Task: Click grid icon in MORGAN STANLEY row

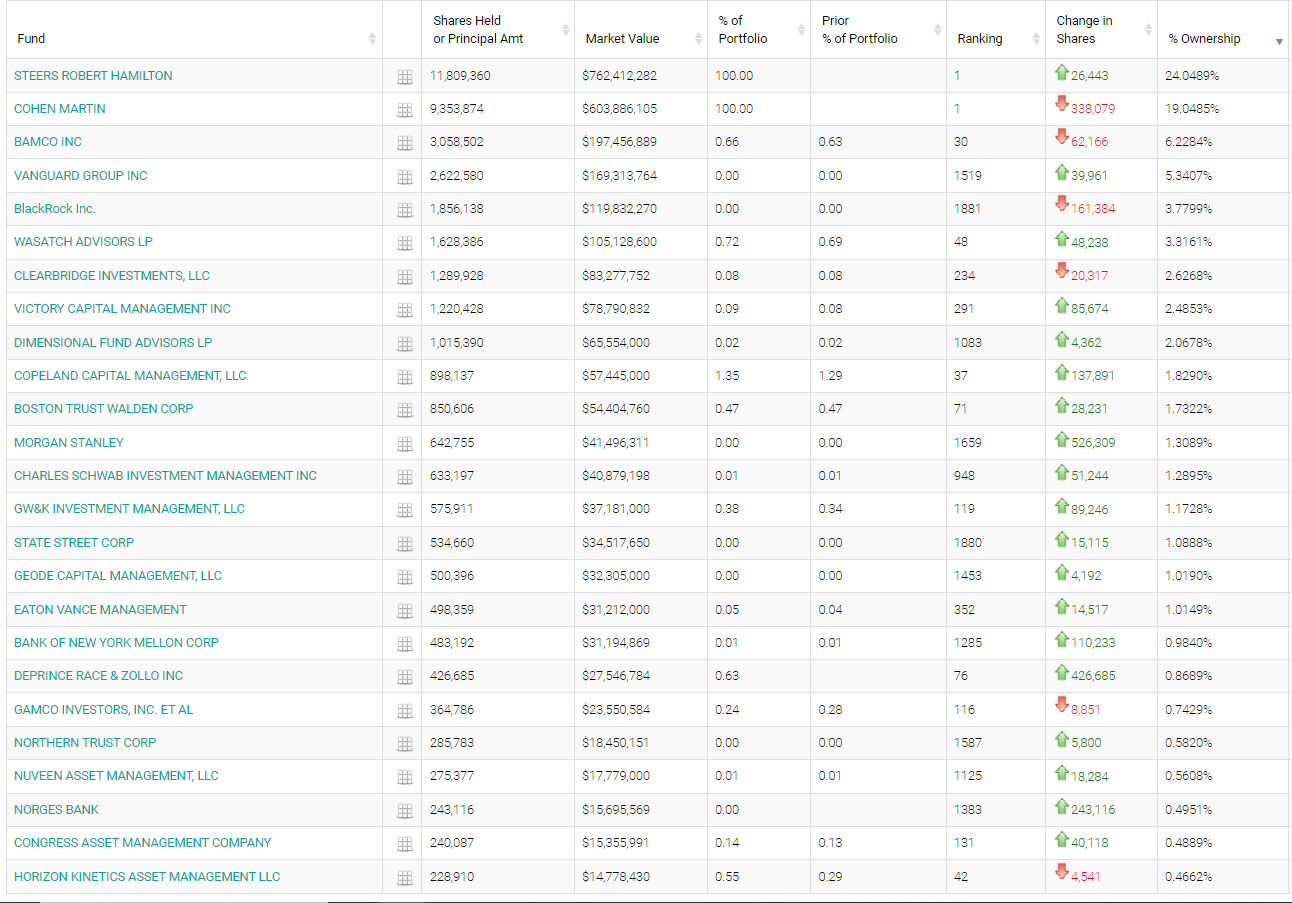Action: 404,444
